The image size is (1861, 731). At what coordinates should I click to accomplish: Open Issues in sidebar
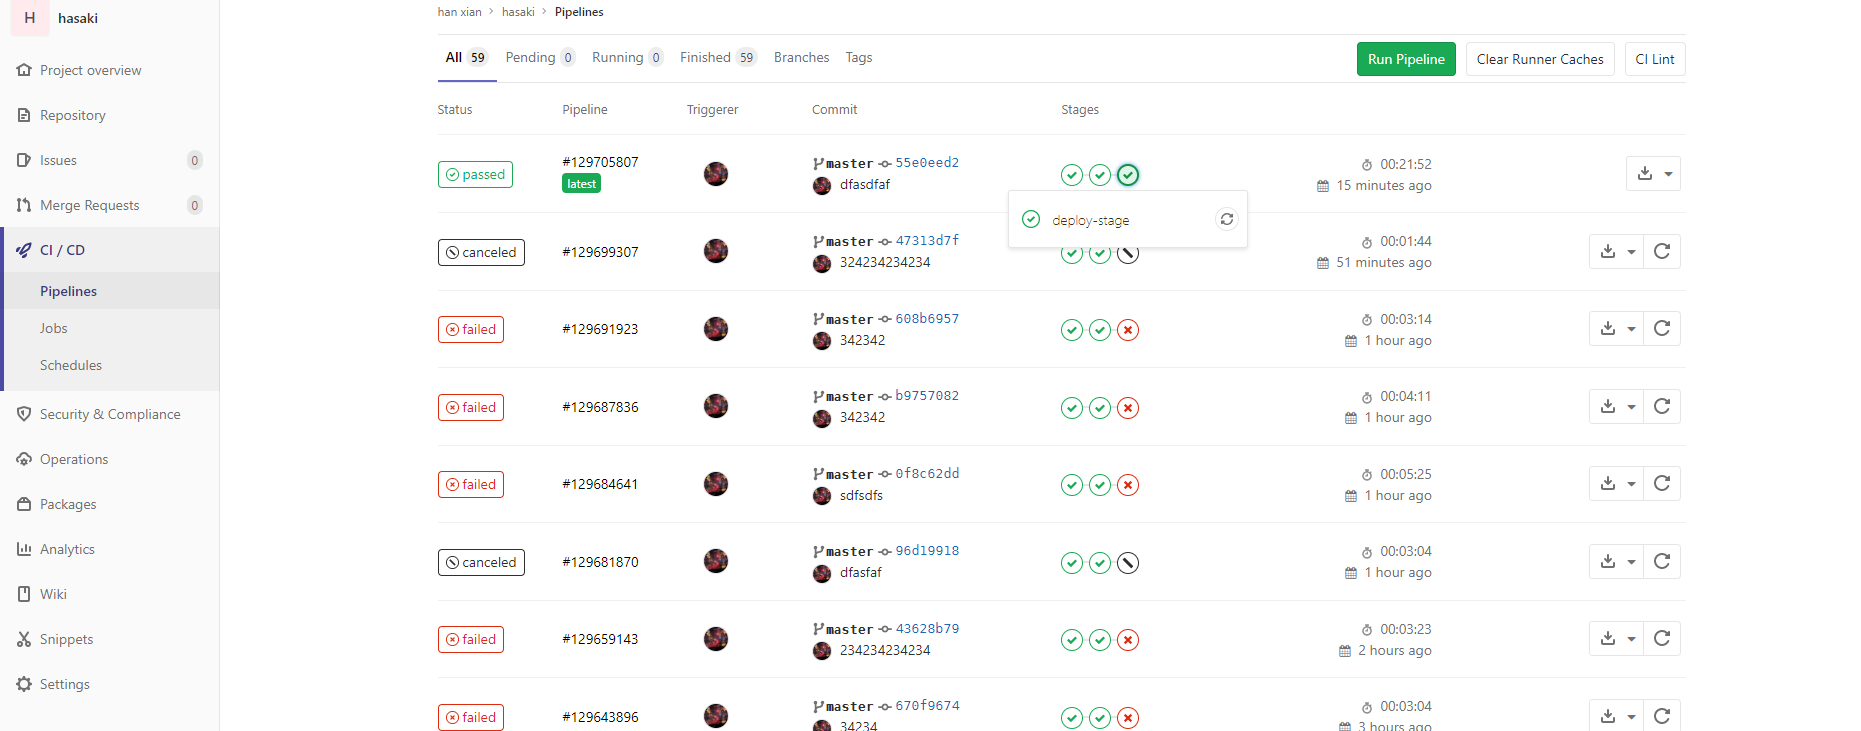tap(58, 160)
